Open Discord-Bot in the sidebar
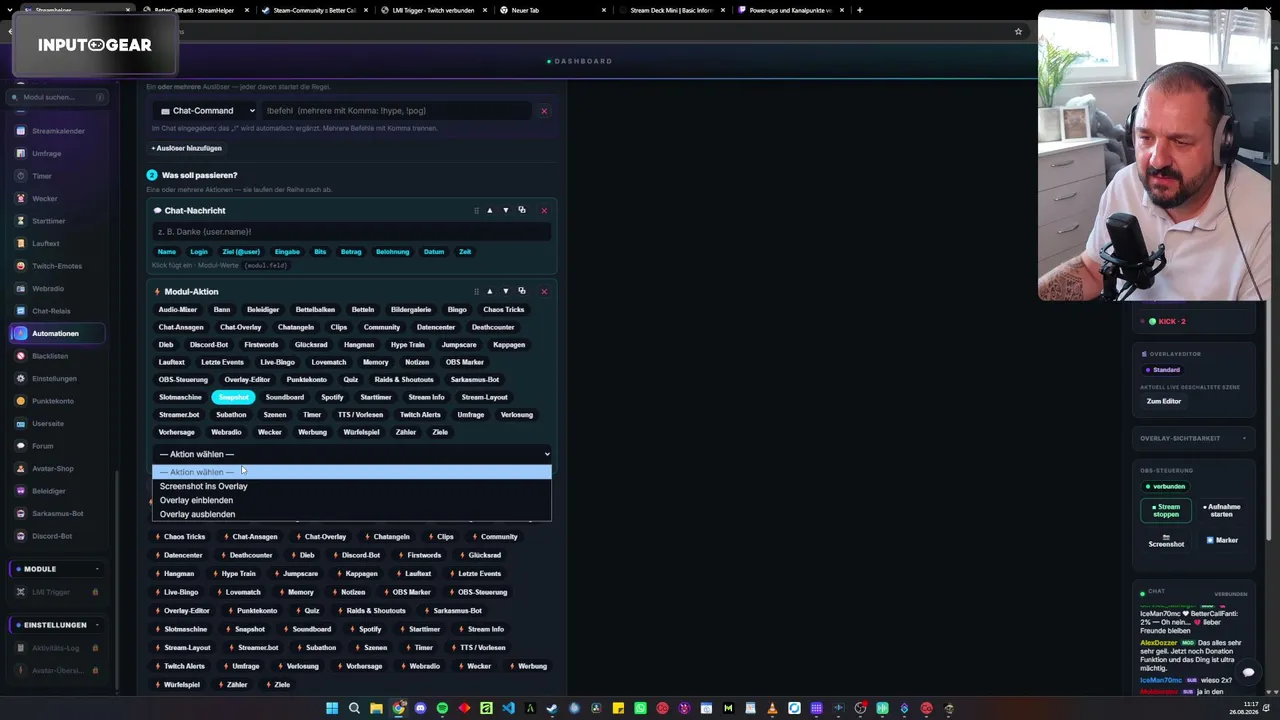Viewport: 1280px width, 720px height. [52, 536]
